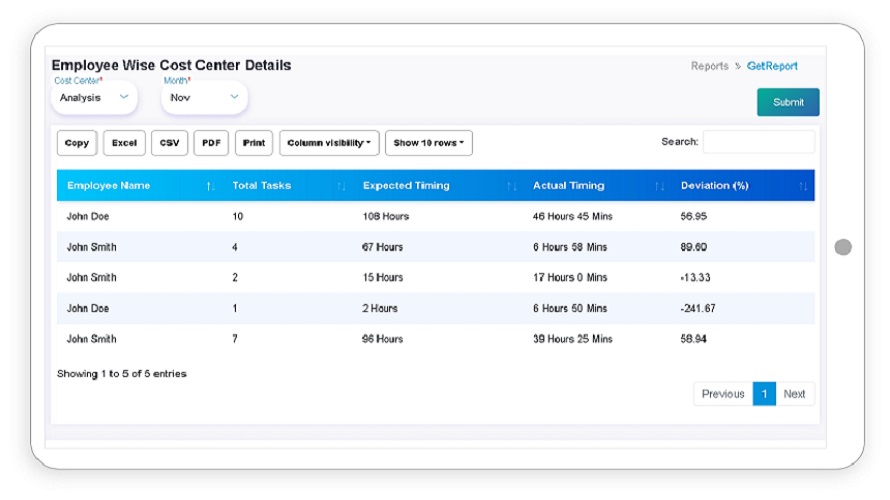
Task: Select the deviation value -241.67
Action: [x=698, y=308]
